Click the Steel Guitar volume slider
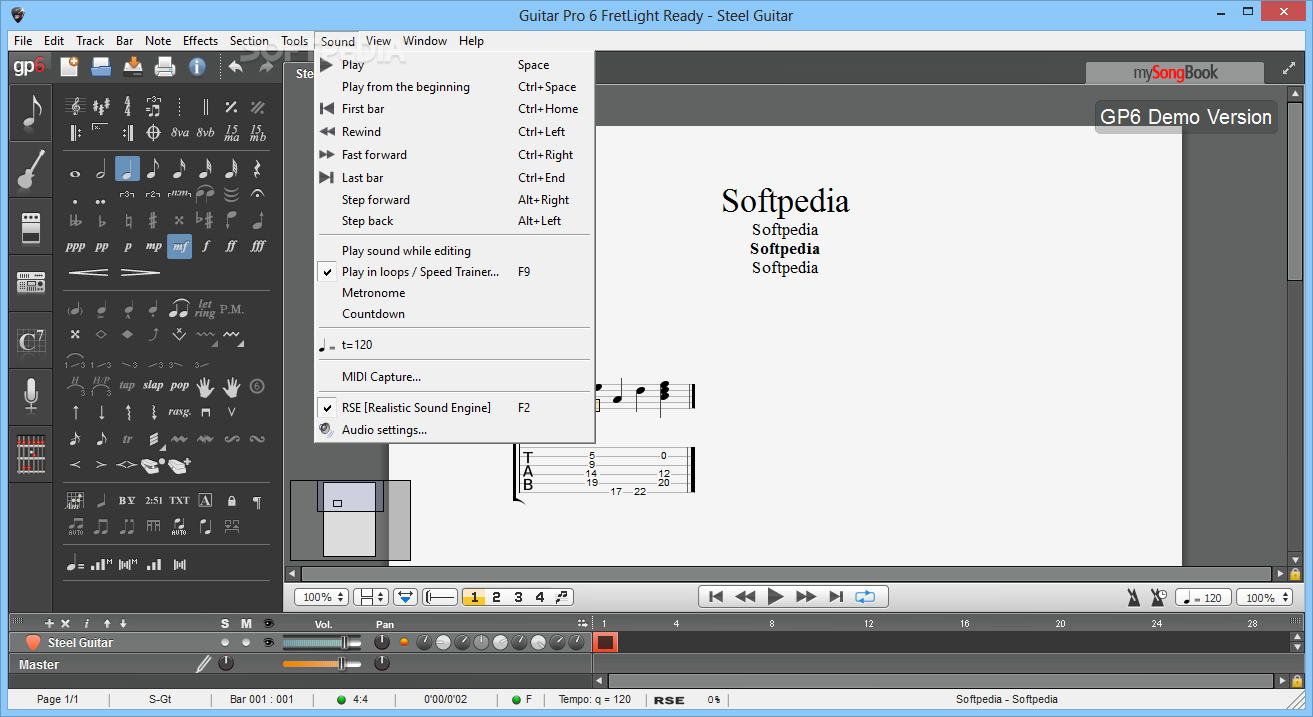The image size is (1313, 717). point(322,642)
